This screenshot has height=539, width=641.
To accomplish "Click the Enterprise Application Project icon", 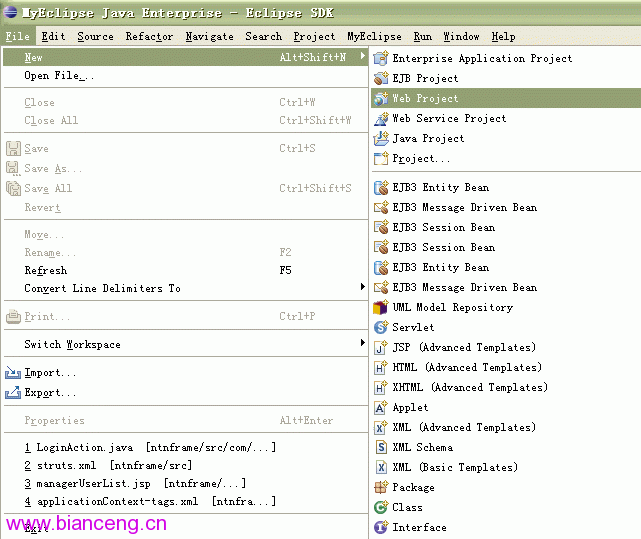I will tap(381, 58).
